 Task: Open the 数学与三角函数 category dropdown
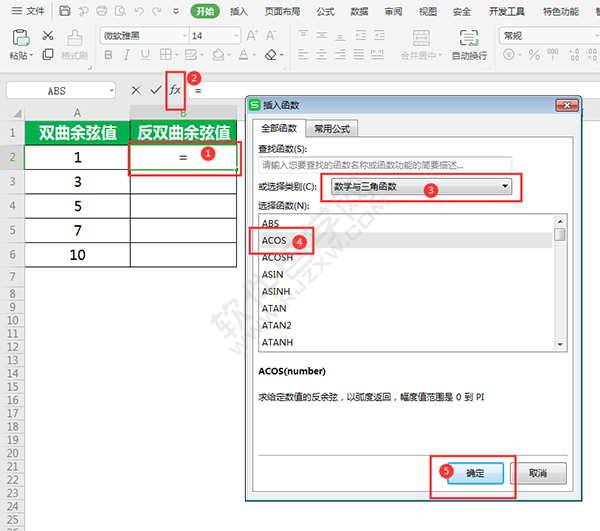(505, 186)
